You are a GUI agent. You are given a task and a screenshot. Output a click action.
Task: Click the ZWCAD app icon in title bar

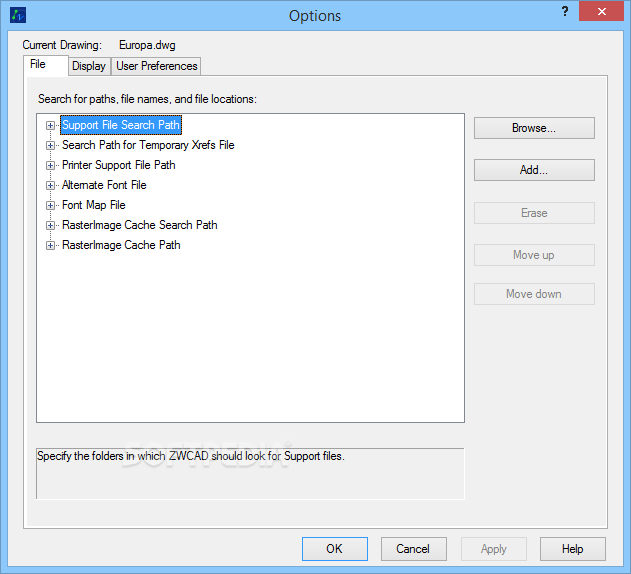tap(18, 15)
